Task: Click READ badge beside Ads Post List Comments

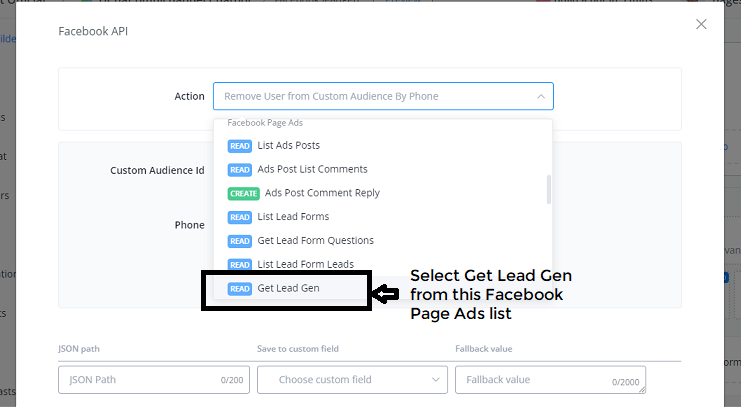Action: click(x=240, y=169)
